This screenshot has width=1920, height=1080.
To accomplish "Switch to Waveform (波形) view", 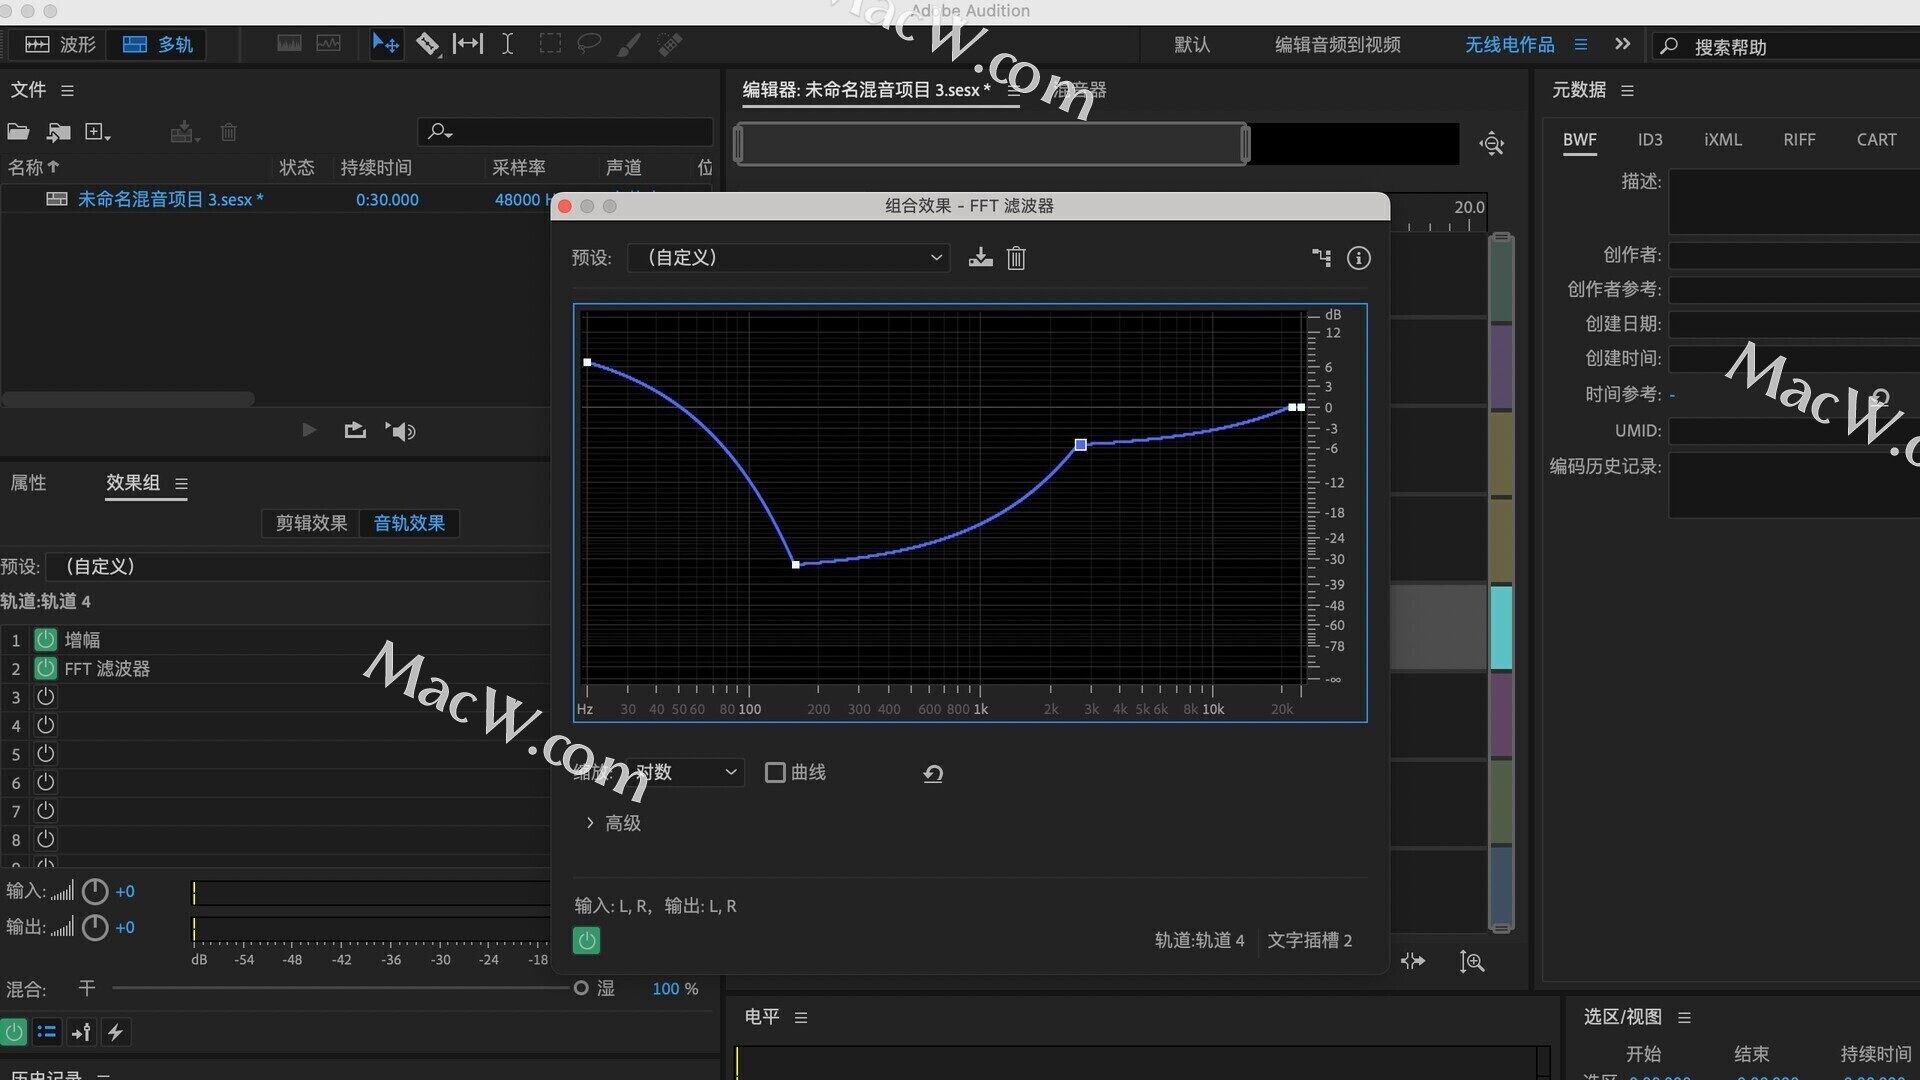I will (x=60, y=44).
